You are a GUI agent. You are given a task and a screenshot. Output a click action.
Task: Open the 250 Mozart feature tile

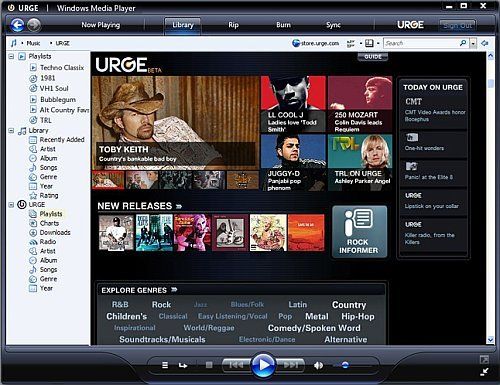click(x=360, y=104)
